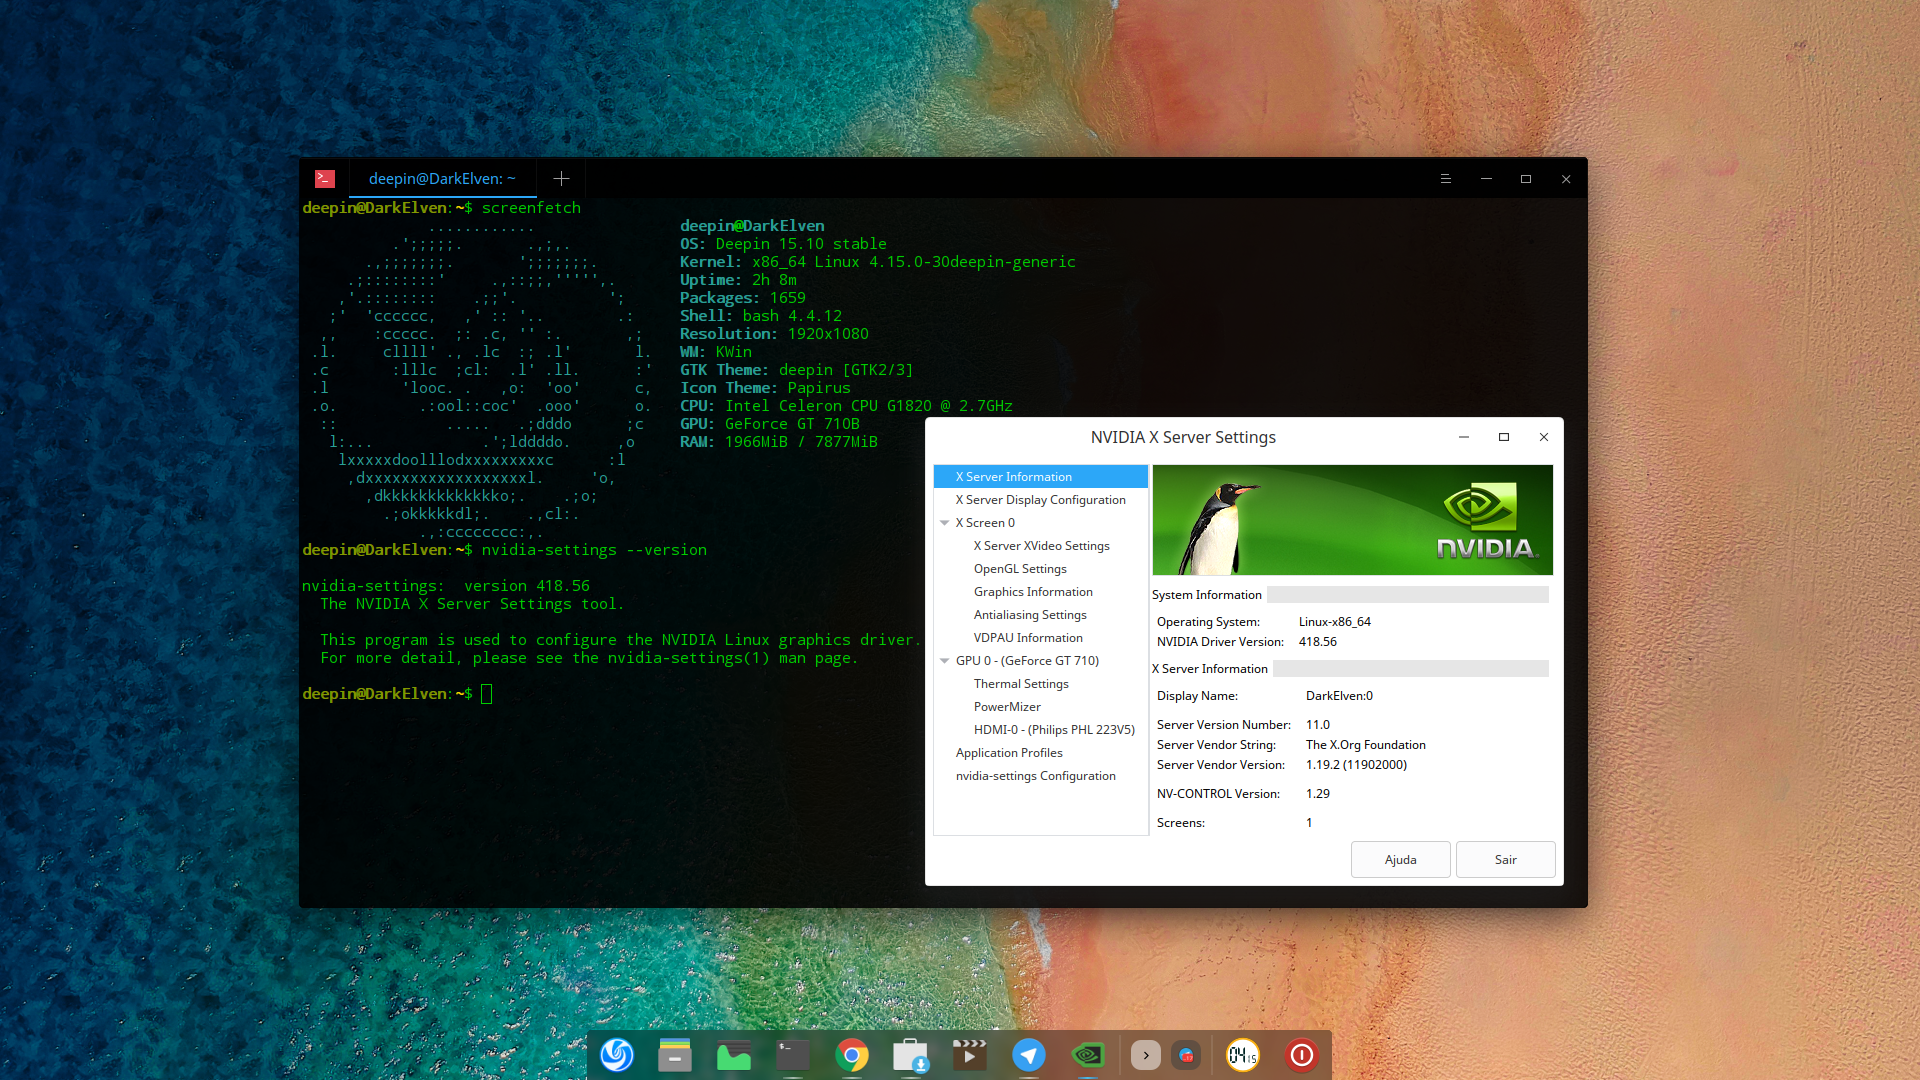
Task: Click the red power button in dock
Action: 1301,1055
